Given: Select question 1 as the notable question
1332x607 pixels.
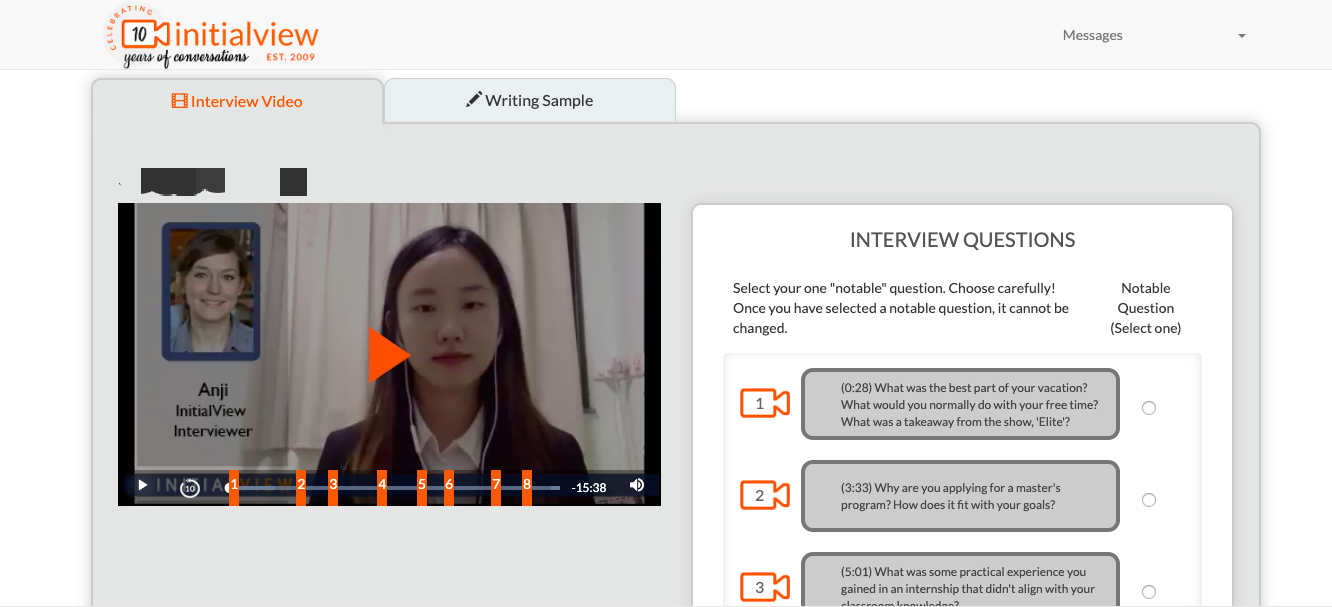Looking at the screenshot, I should tap(1148, 407).
